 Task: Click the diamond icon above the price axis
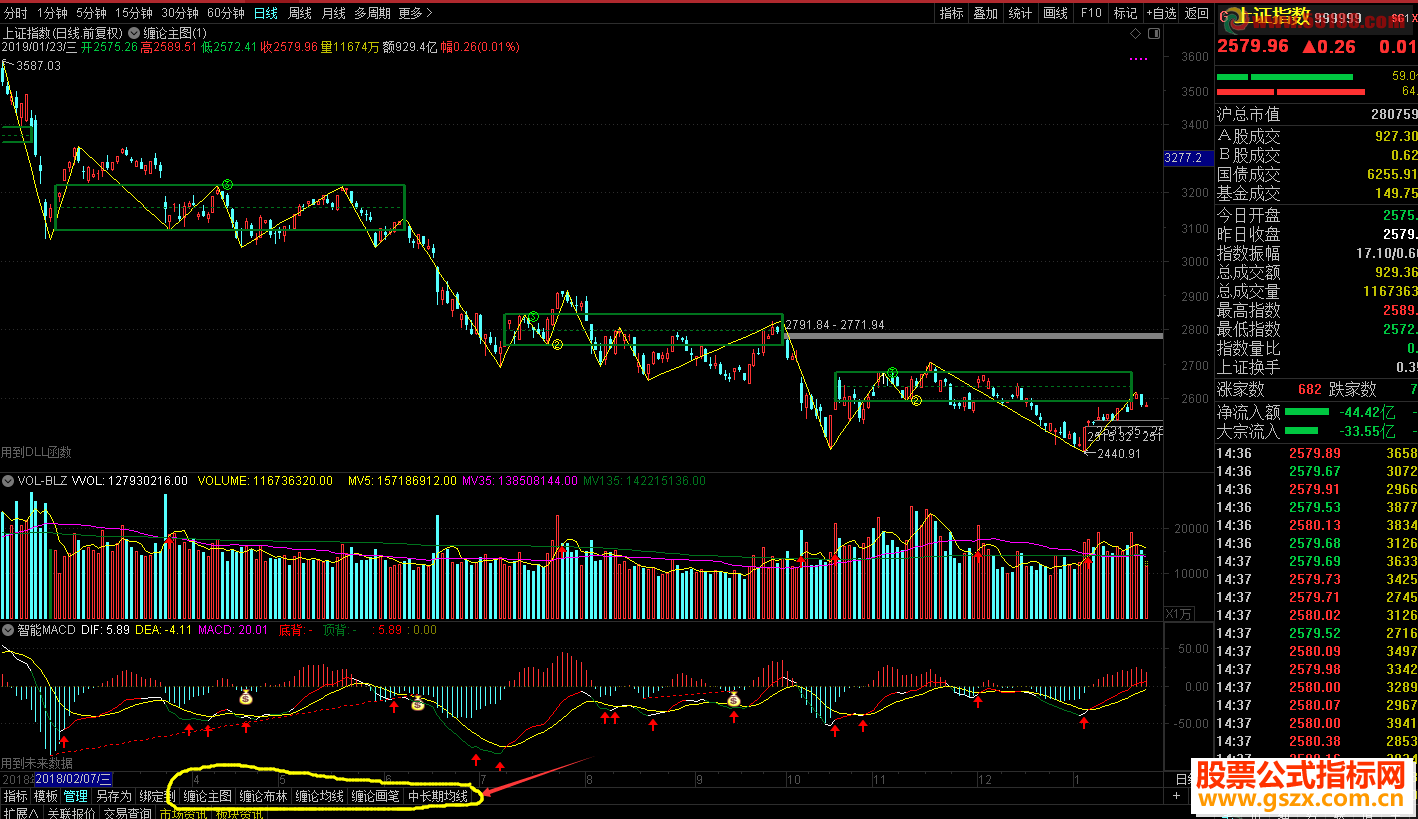1135,33
